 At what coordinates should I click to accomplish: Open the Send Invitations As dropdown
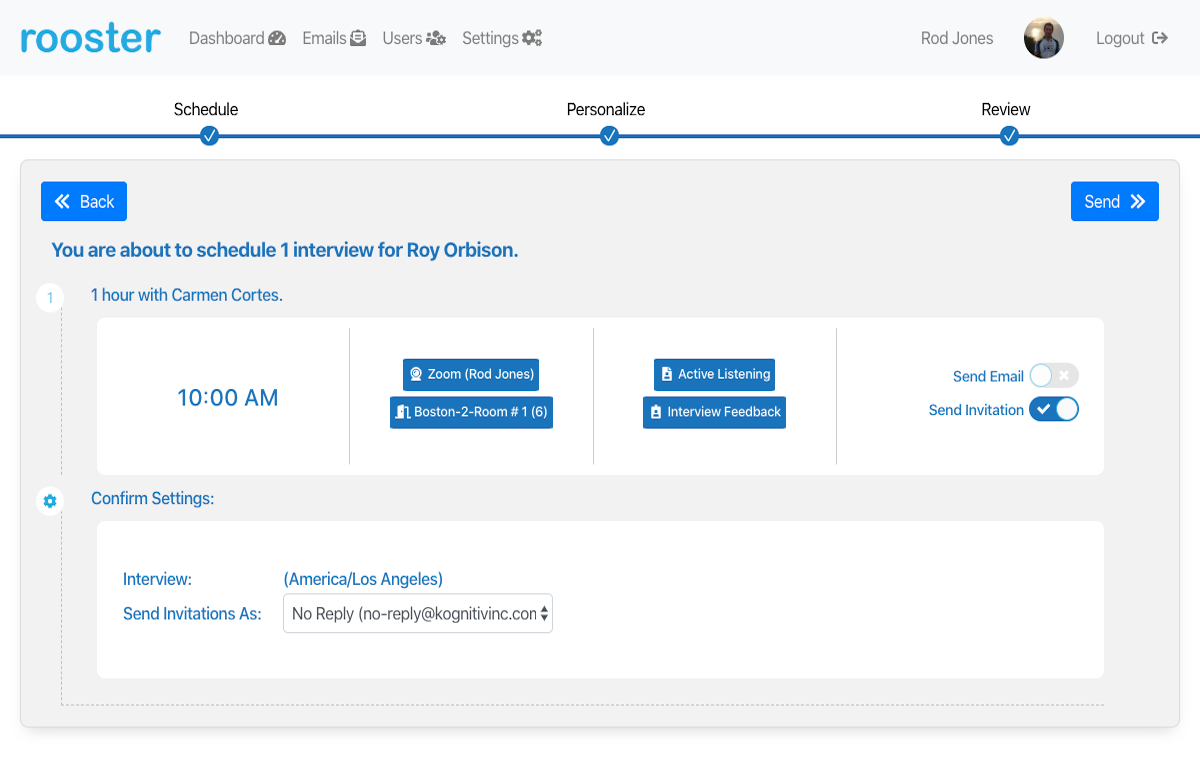pyautogui.click(x=417, y=614)
